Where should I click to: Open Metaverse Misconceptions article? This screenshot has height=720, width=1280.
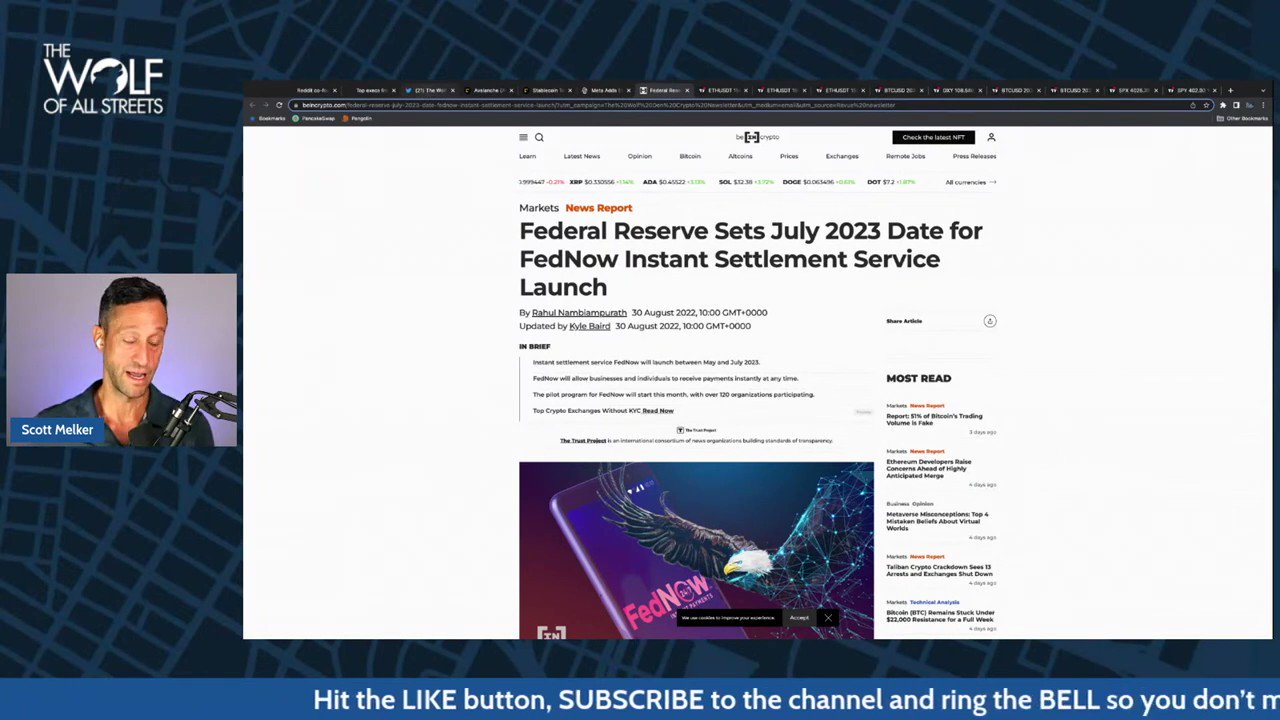tap(937, 521)
